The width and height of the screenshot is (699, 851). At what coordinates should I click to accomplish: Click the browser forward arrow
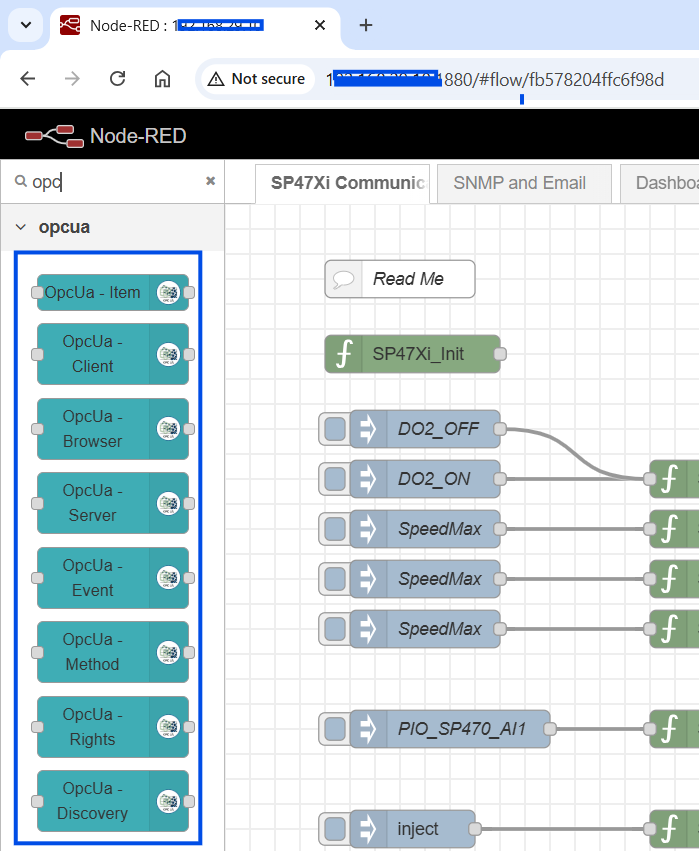pyautogui.click(x=72, y=79)
